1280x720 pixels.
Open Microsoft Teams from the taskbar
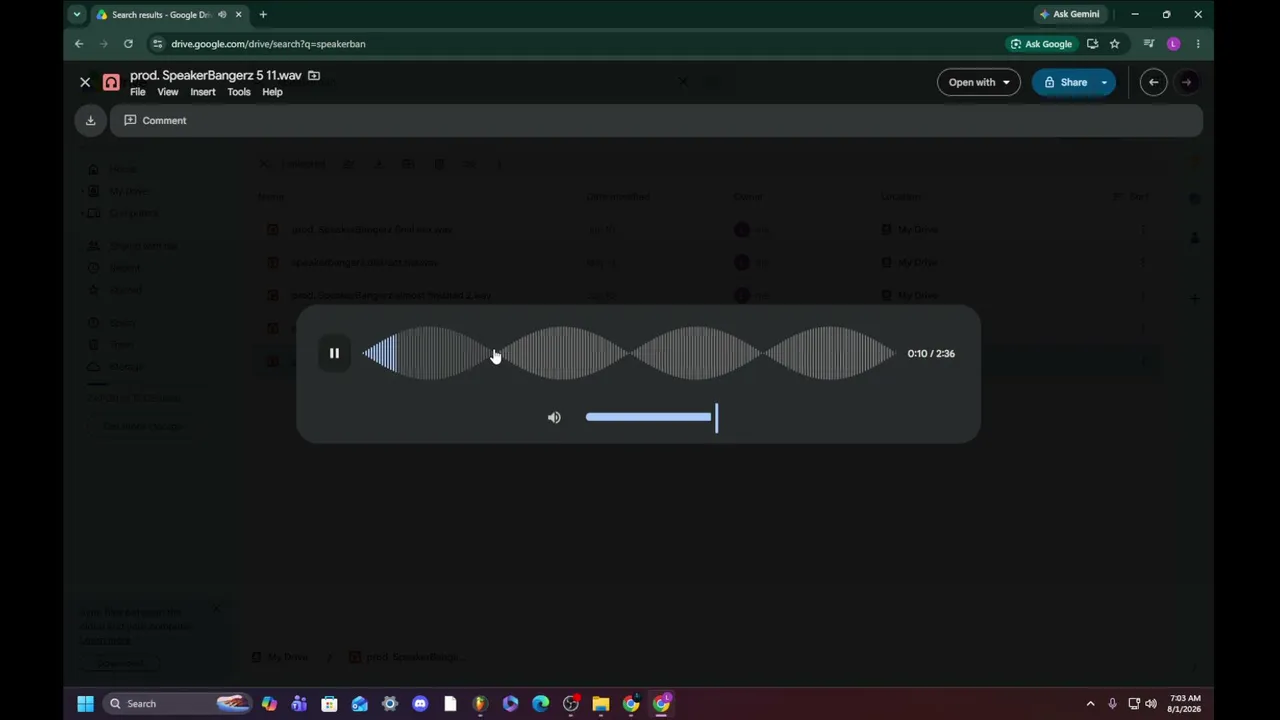click(x=299, y=704)
